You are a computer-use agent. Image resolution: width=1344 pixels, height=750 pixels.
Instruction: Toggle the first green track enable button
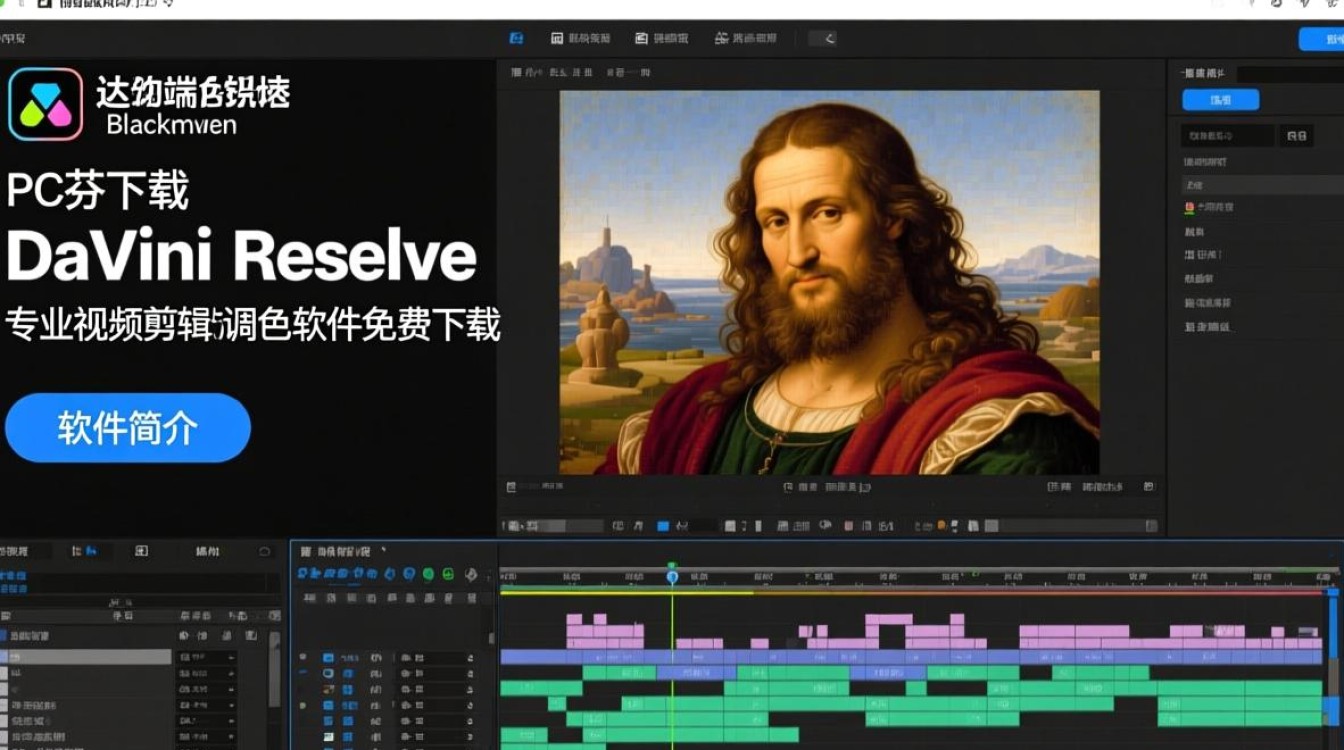427,574
